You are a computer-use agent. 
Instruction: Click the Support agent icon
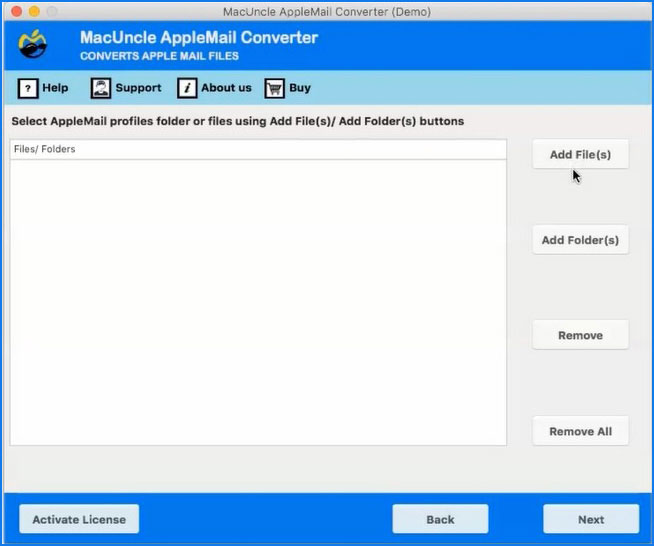point(101,88)
